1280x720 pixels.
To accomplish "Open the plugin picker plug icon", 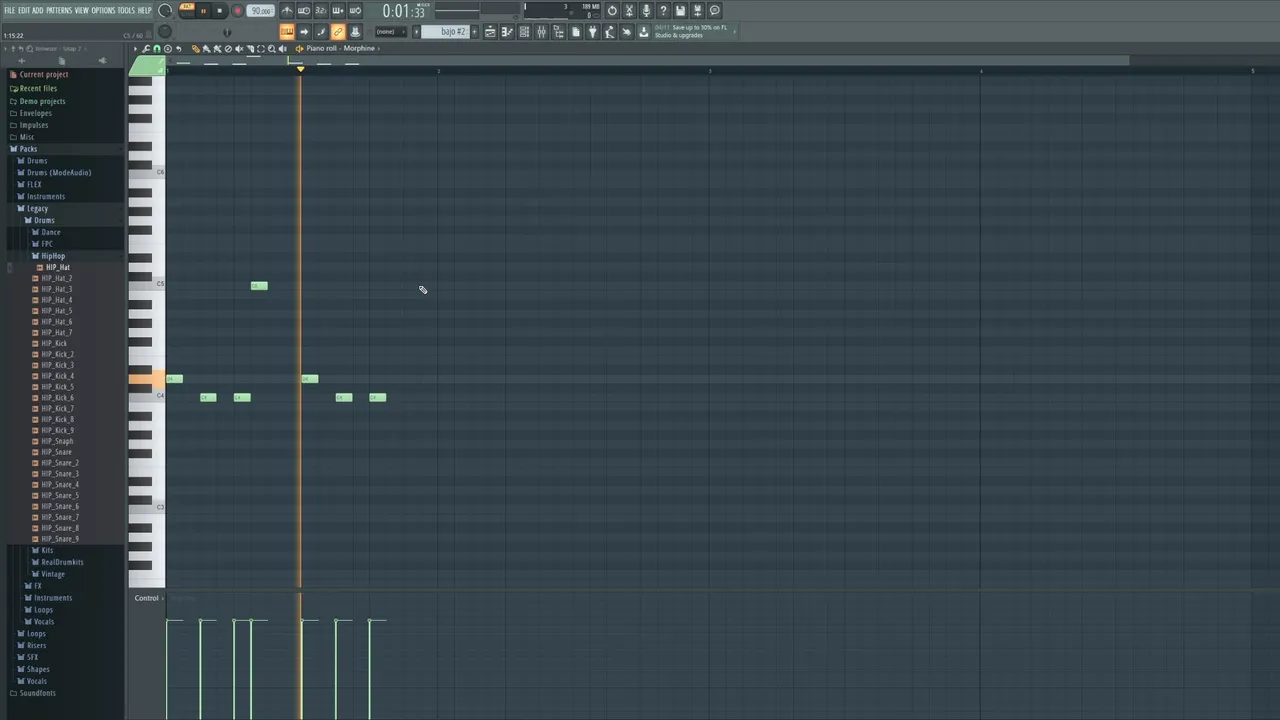I will tap(592, 32).
